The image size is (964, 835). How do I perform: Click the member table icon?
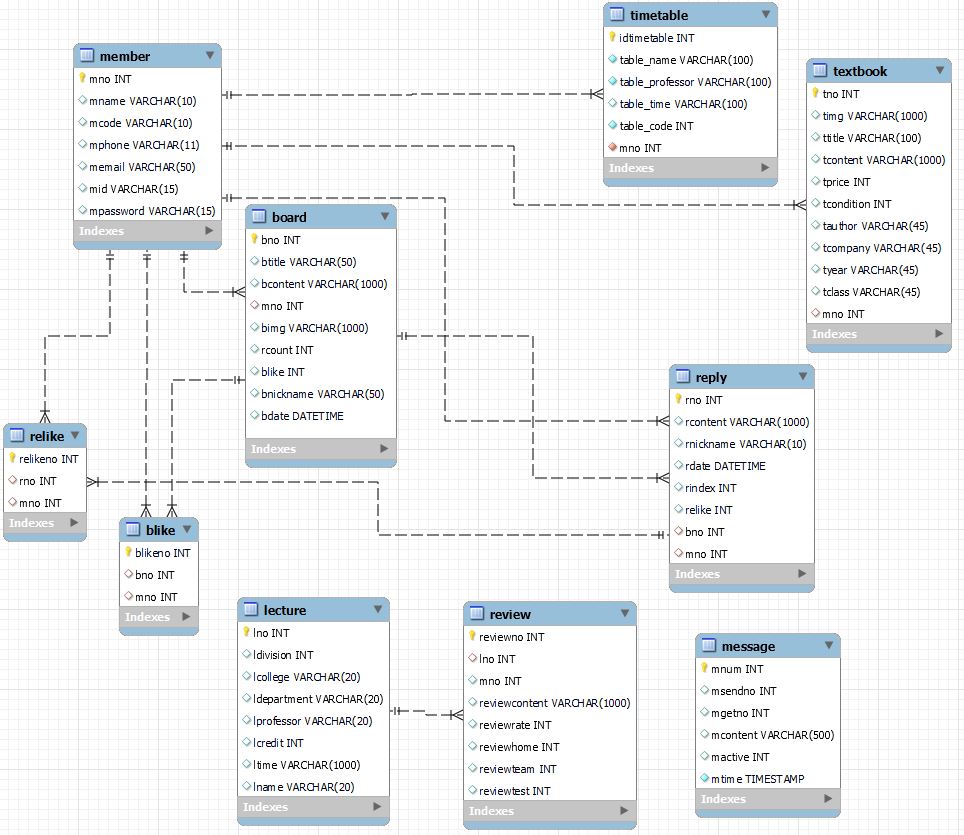87,55
